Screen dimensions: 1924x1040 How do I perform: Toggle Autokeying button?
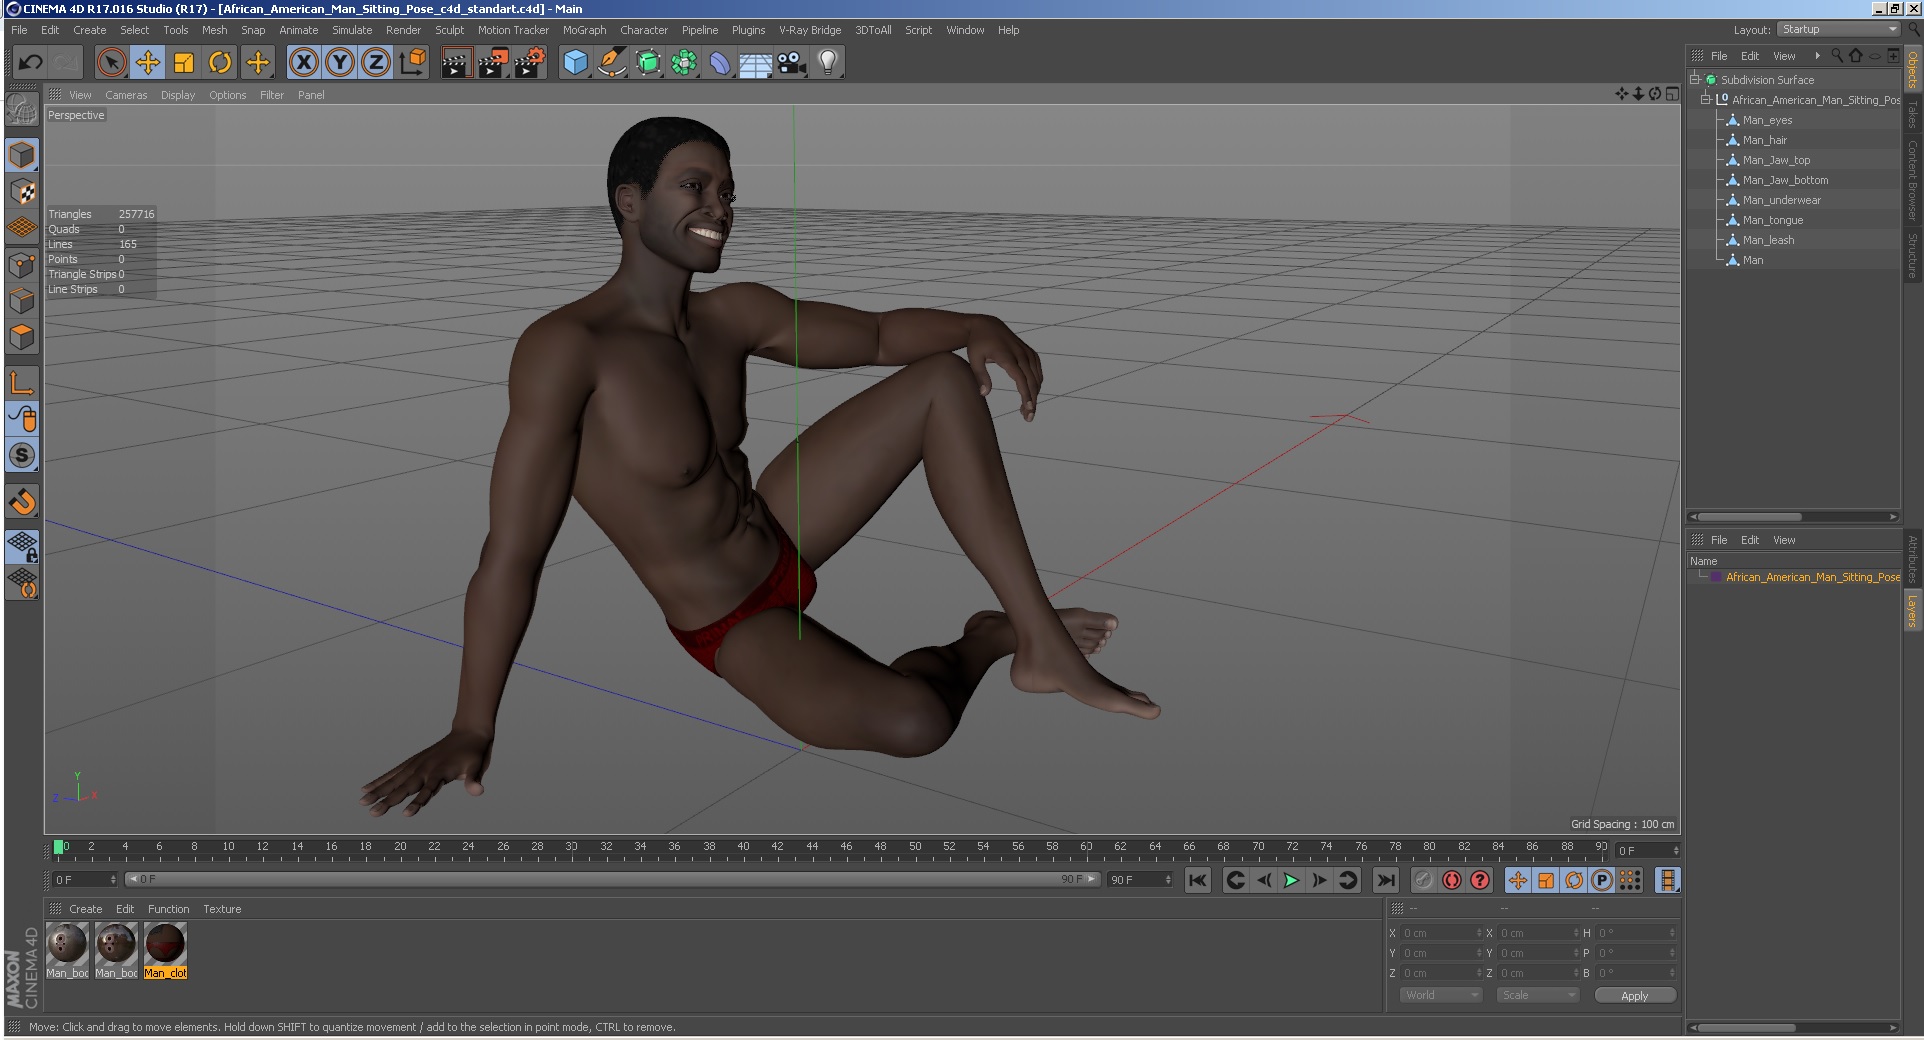pos(1451,880)
